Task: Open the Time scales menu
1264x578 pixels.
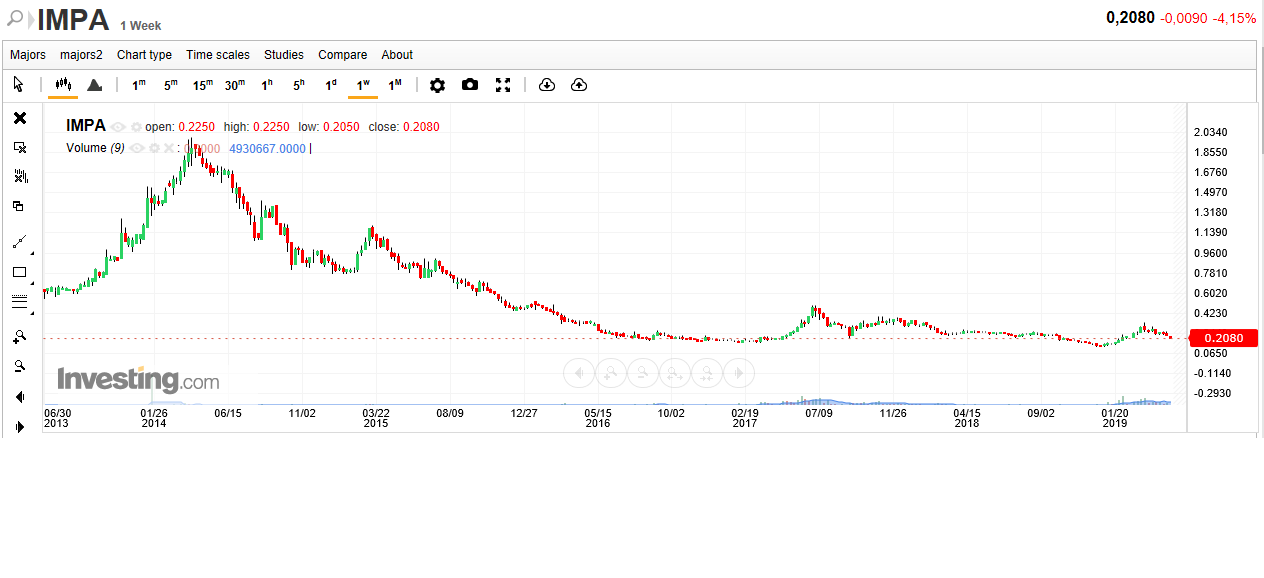Action: [218, 55]
